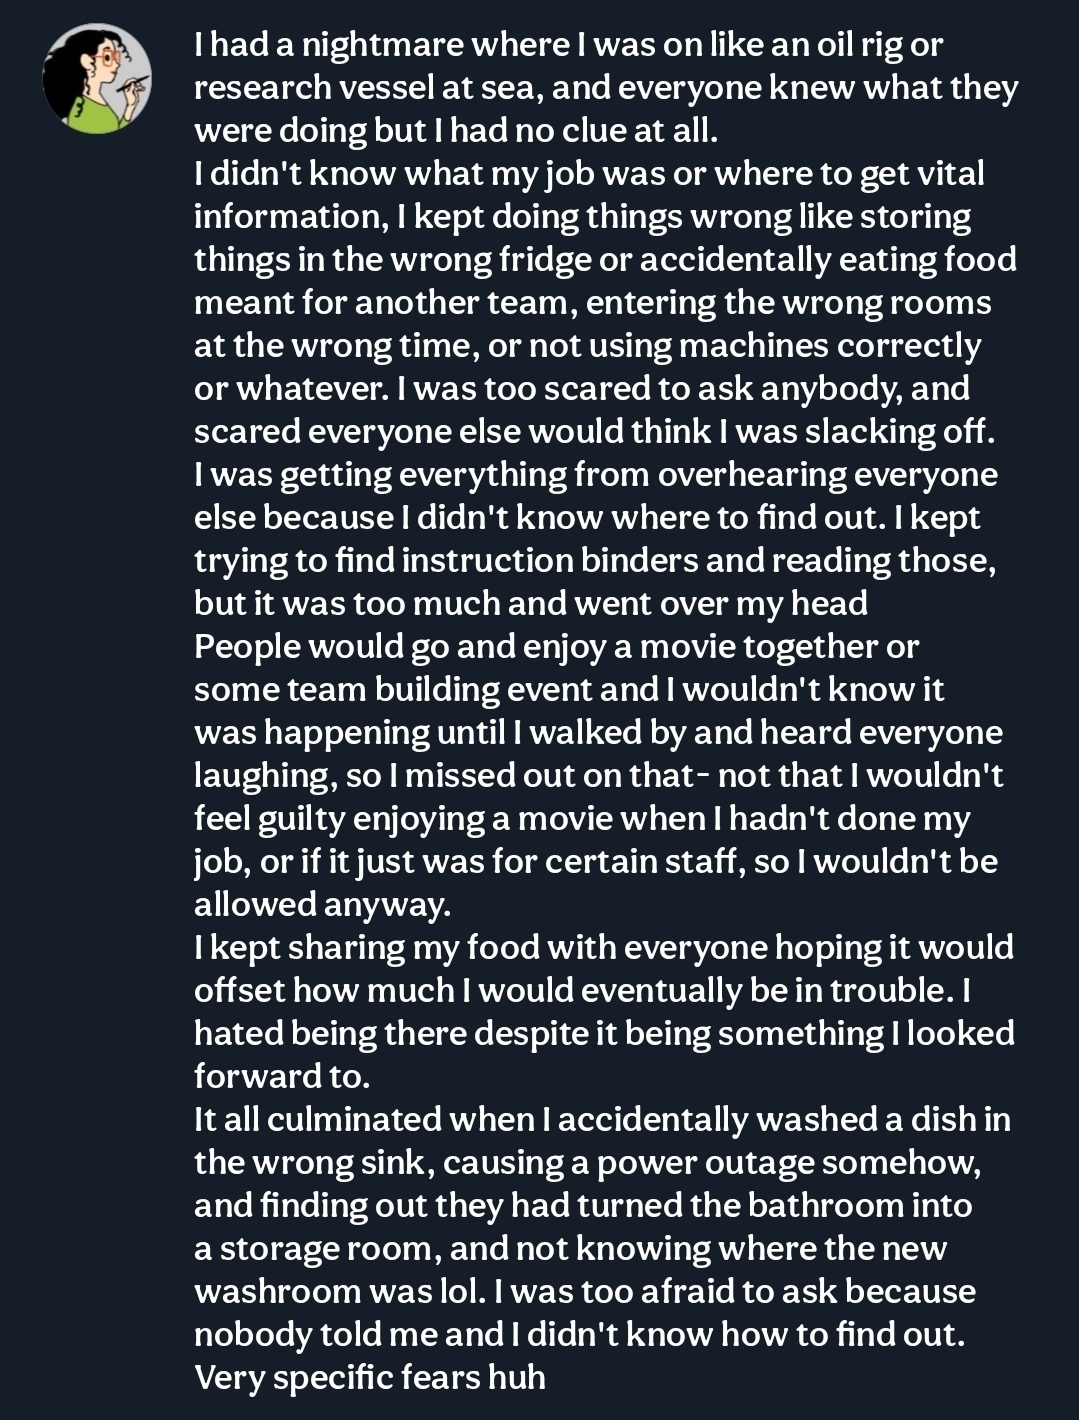1079x1420 pixels.
Task: Click the closing line "Very specific fears huh"
Action: (x=369, y=1378)
